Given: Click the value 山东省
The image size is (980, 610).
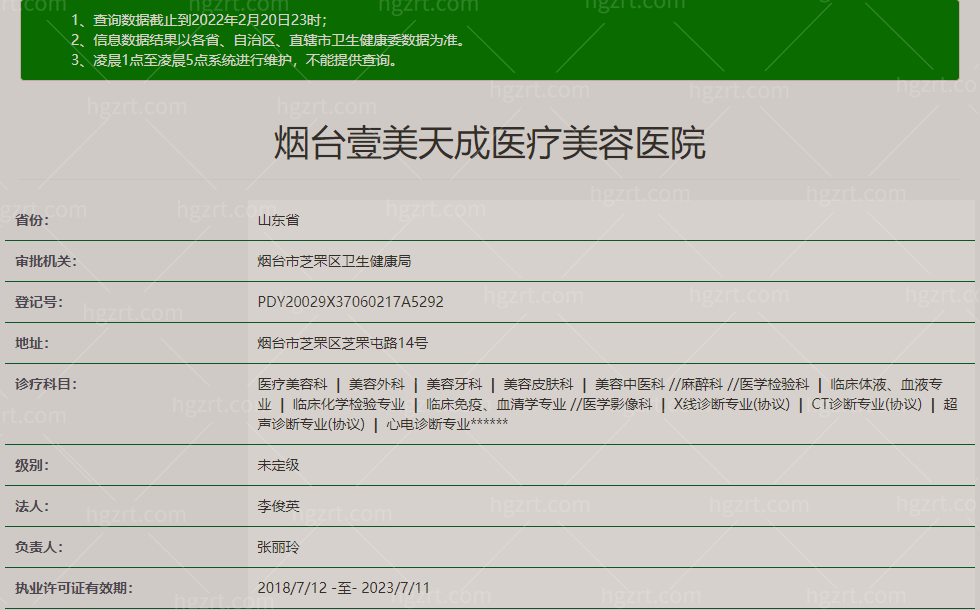Looking at the screenshot, I should [x=278, y=220].
